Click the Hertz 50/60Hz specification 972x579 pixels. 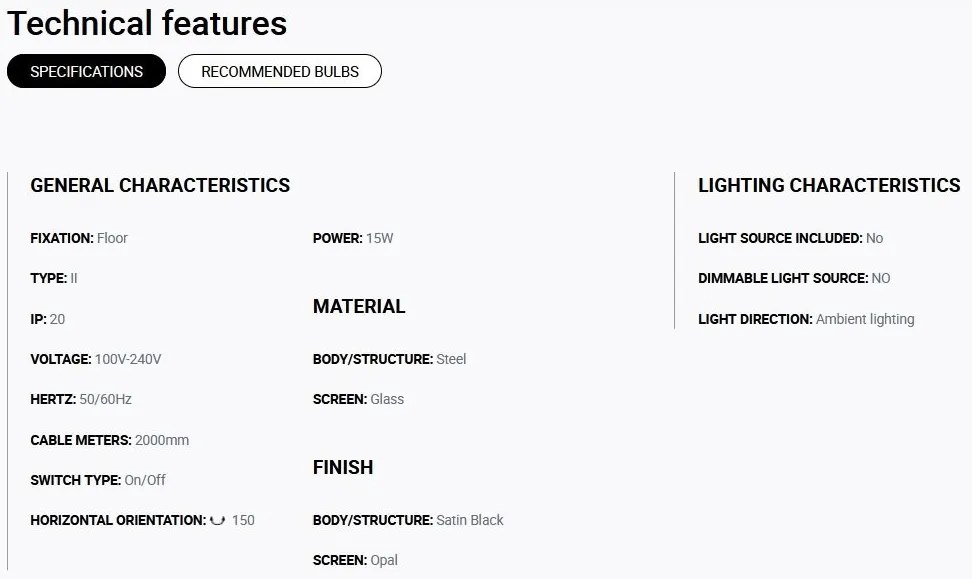(81, 399)
